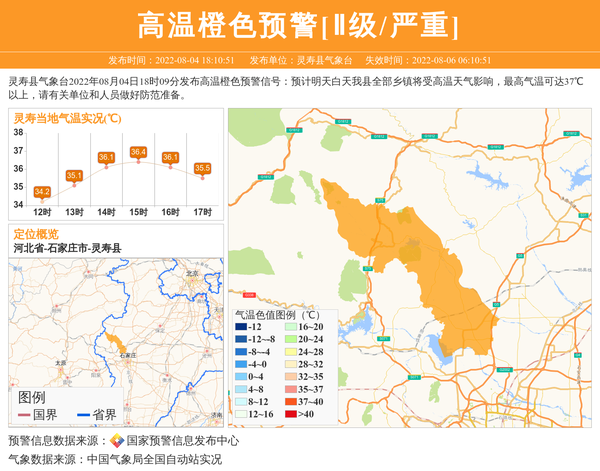
Task: Click the -12 dark blue legend swatch
Action: (241, 327)
